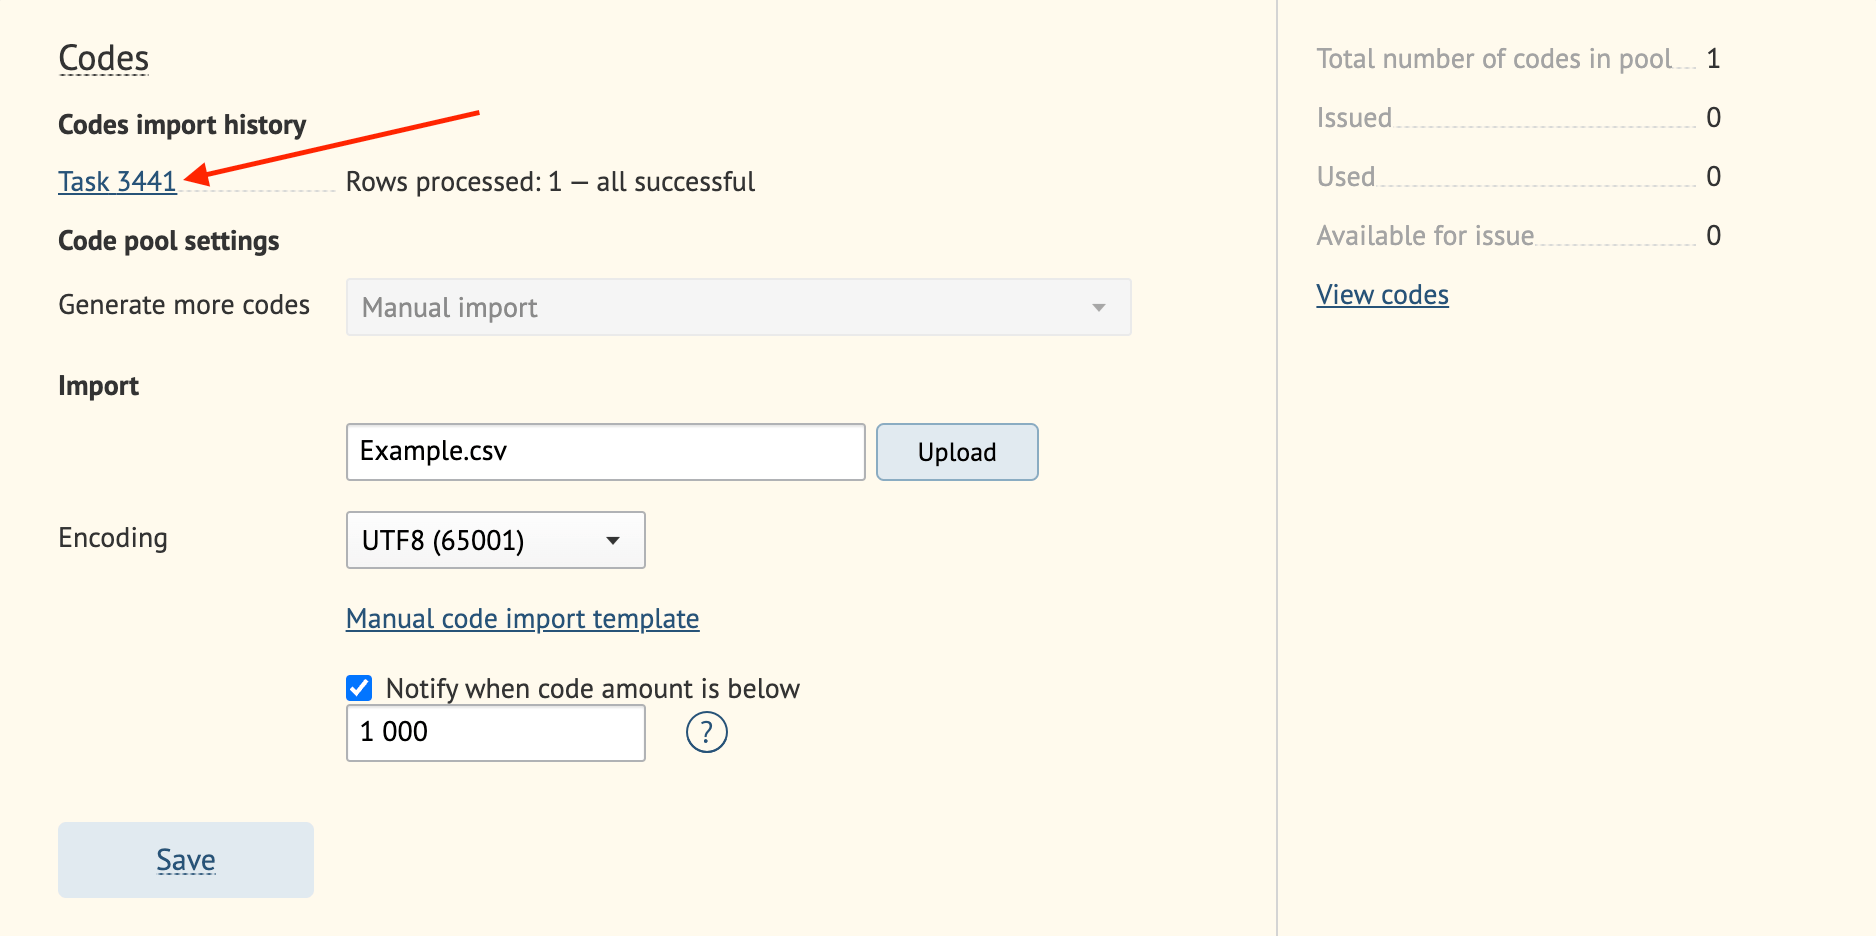Click the Rows processed status text
Screen dimensions: 1876x936
(550, 182)
